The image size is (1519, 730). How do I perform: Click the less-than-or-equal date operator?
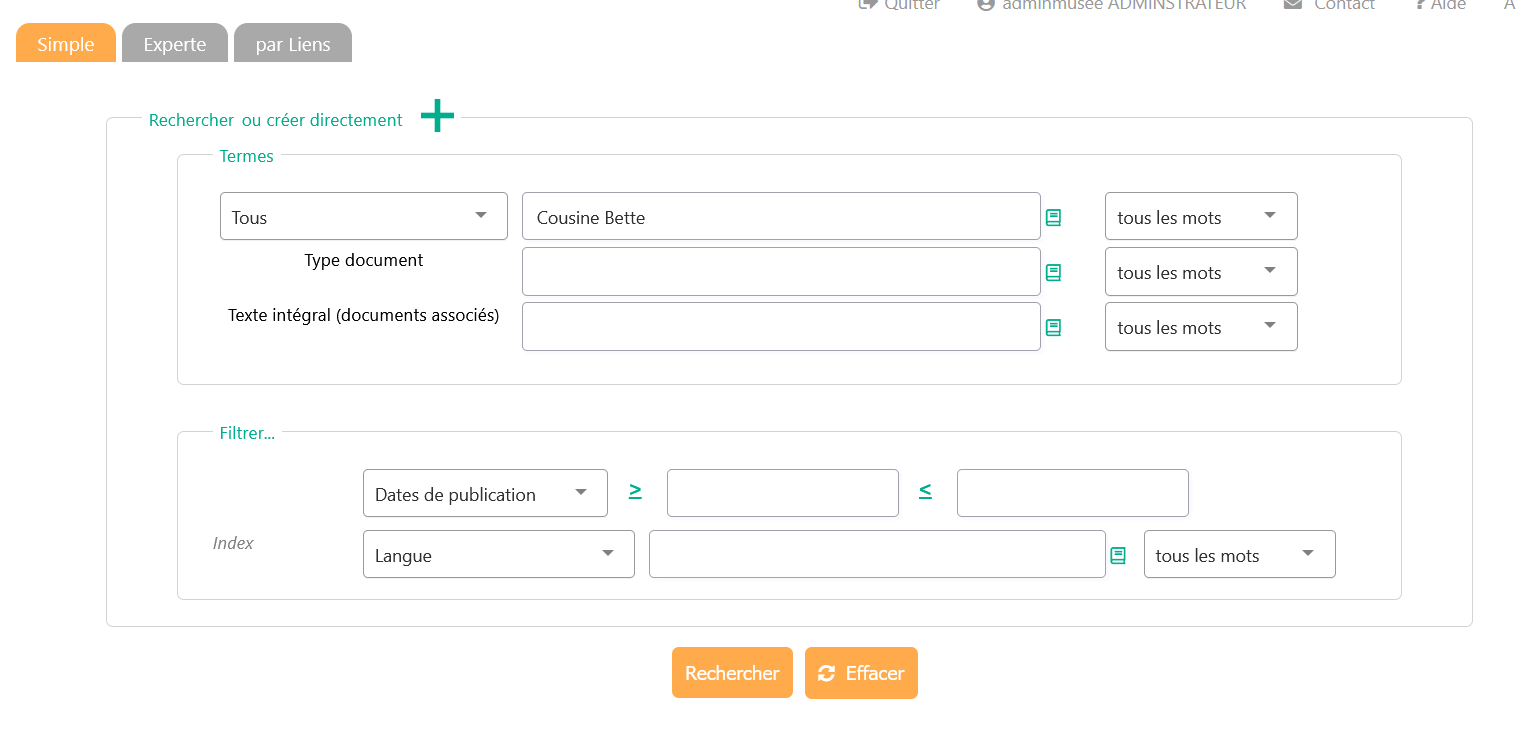pos(925,491)
